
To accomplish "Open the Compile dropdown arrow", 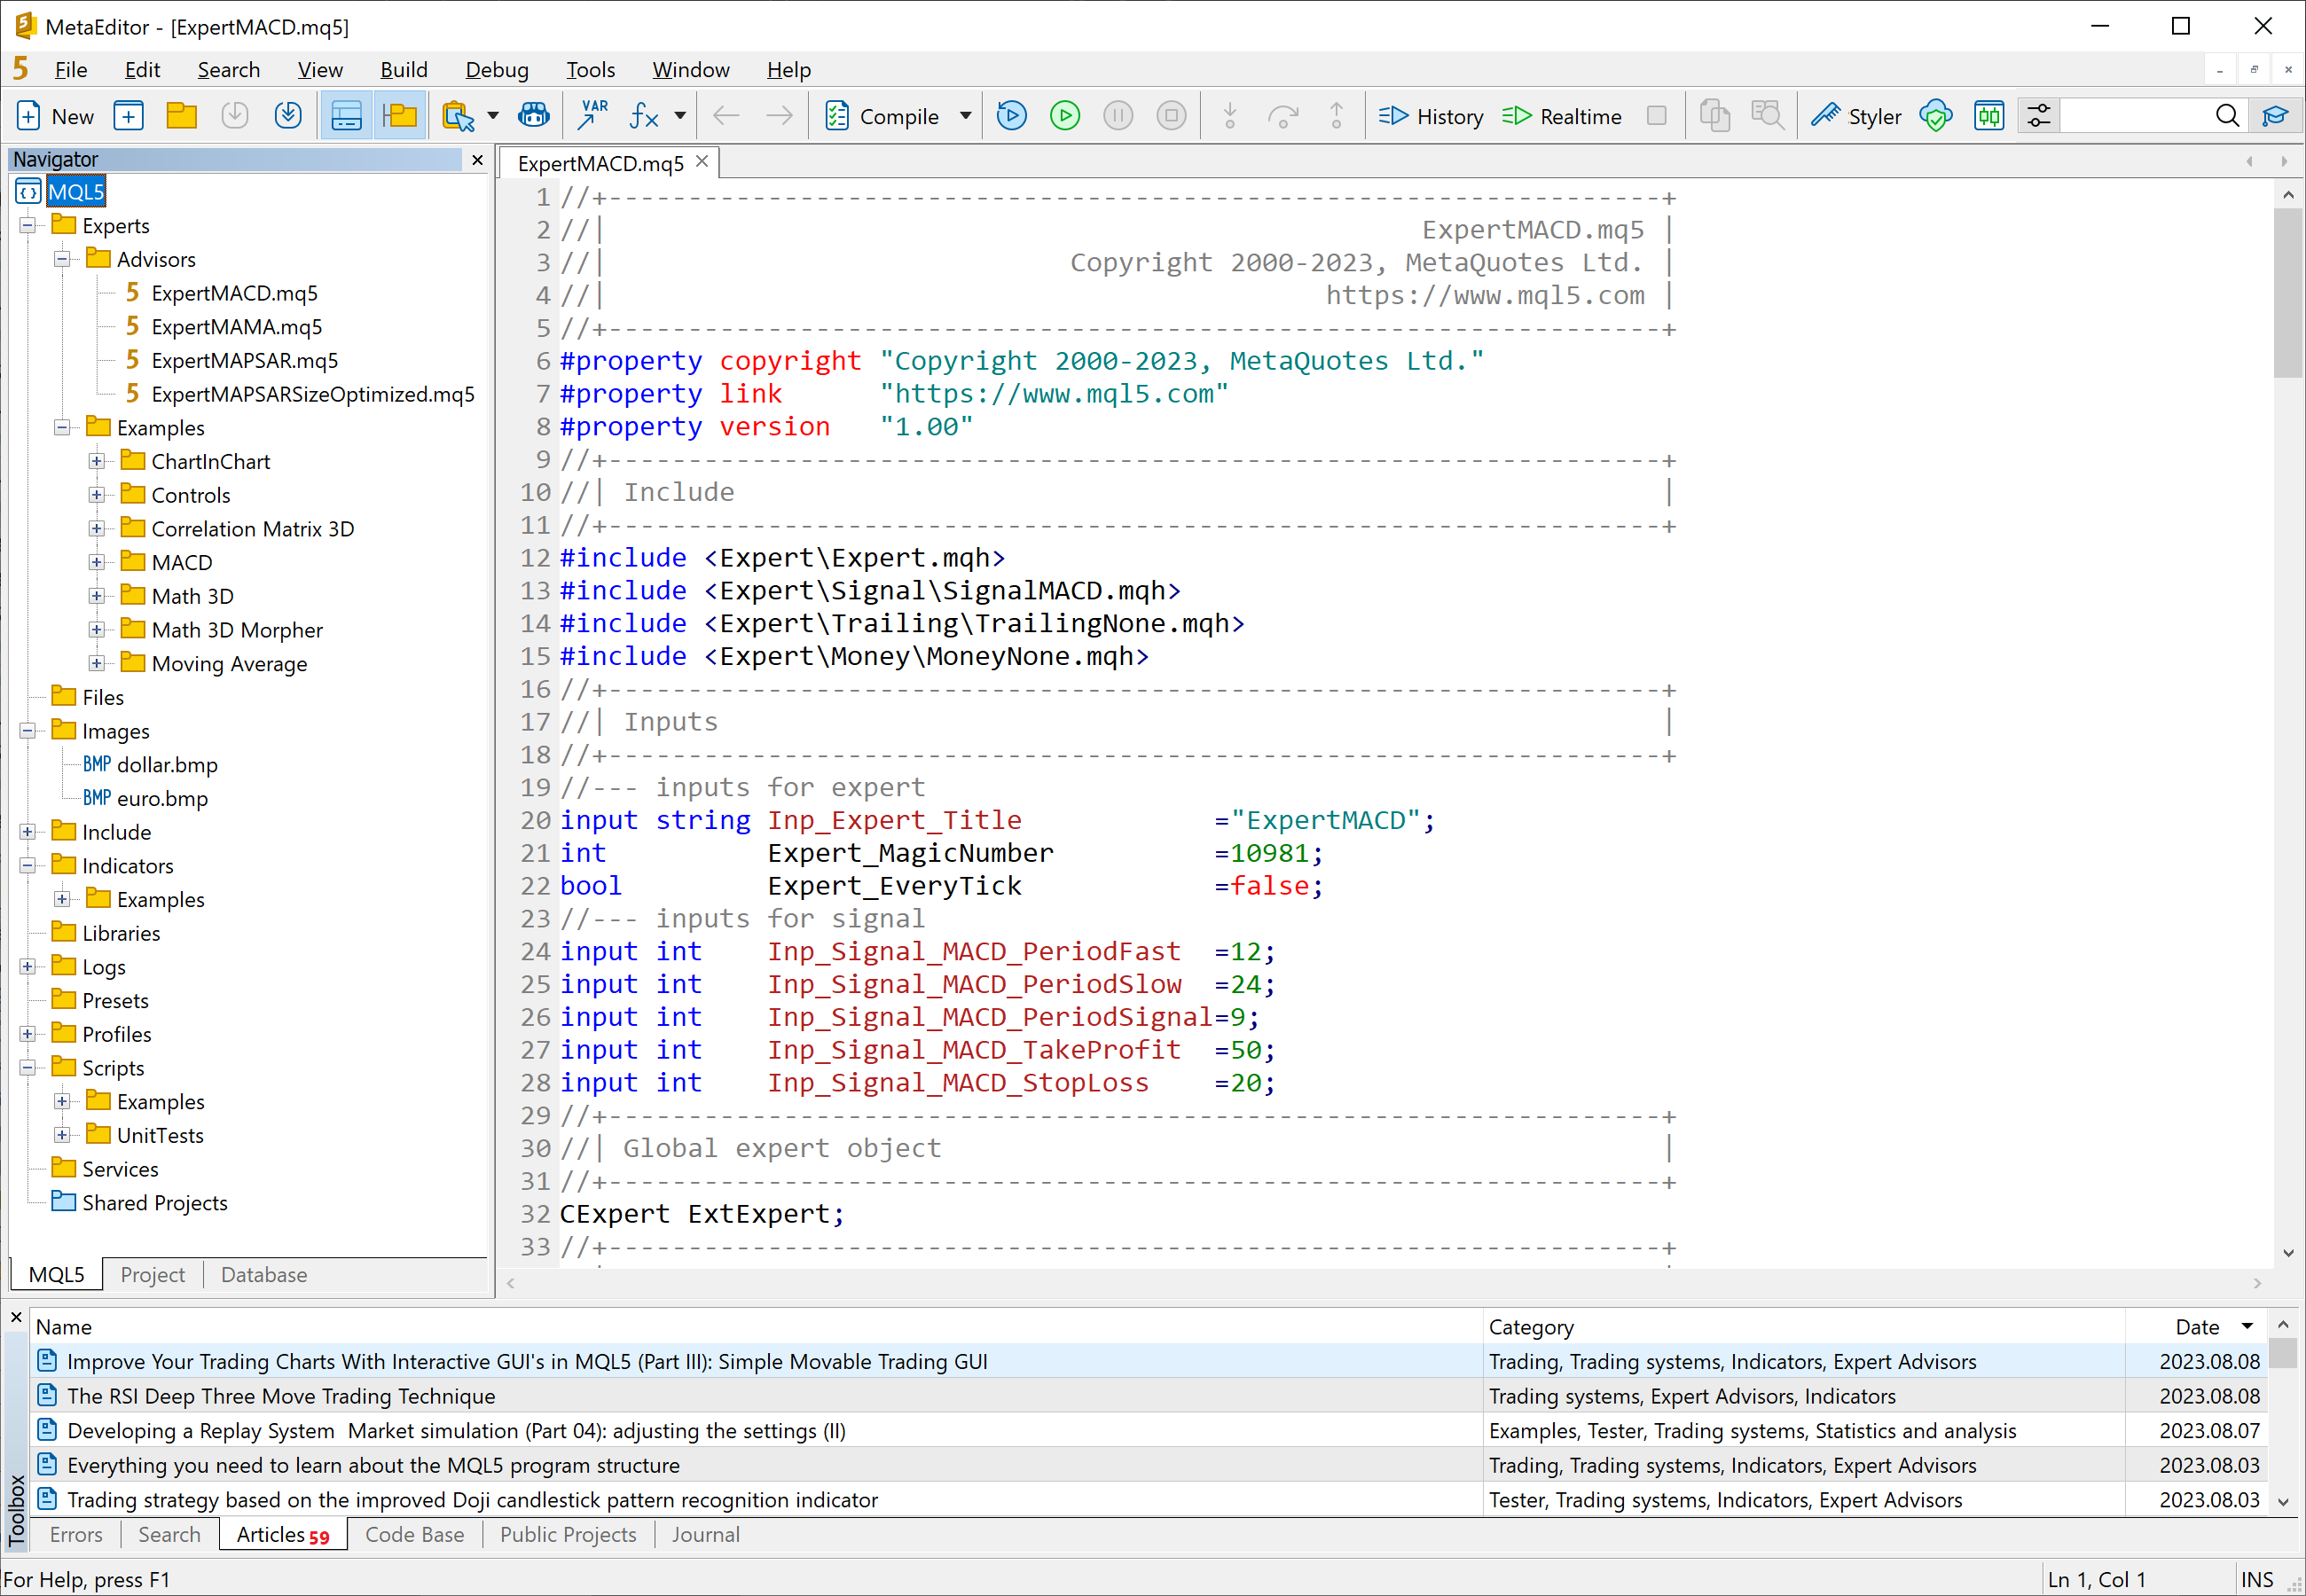I will 966,115.
